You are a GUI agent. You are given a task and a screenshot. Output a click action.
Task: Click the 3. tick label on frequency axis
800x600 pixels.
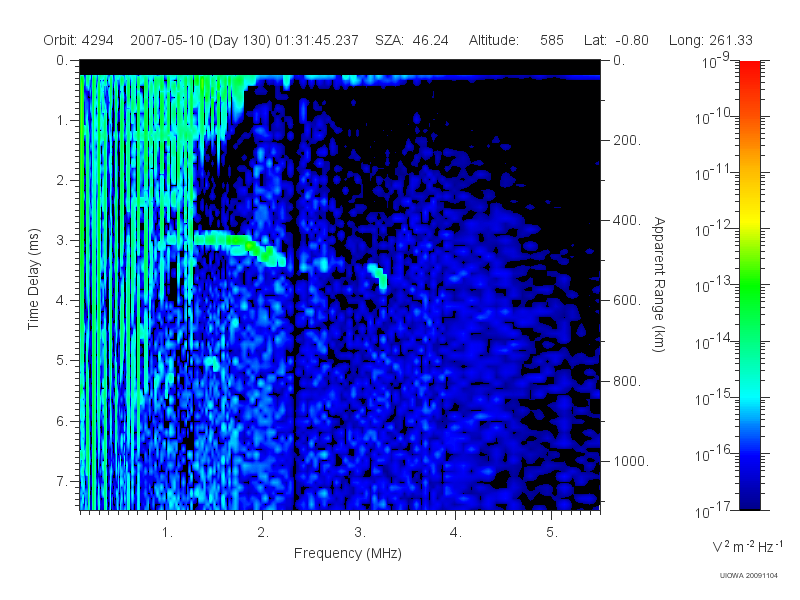pyautogui.click(x=360, y=533)
